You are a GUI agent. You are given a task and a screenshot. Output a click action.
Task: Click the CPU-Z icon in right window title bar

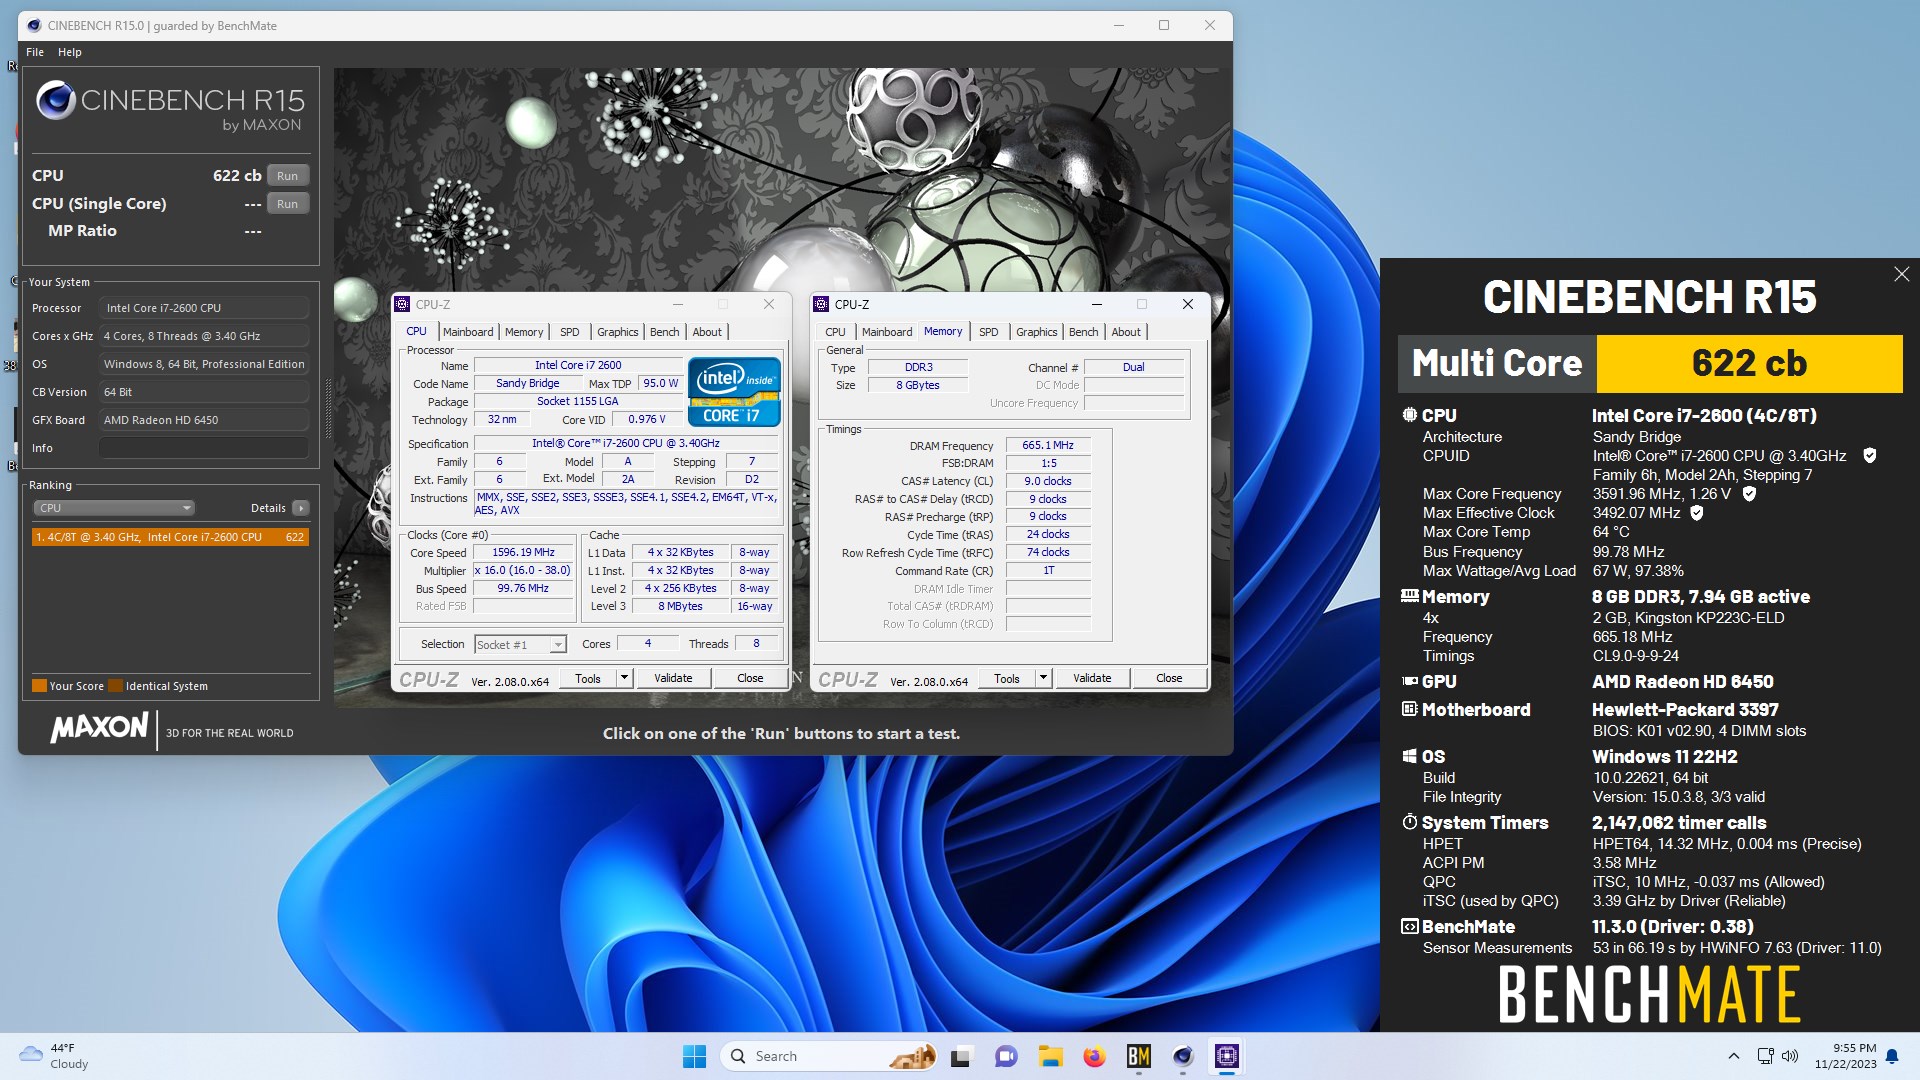pos(822,304)
